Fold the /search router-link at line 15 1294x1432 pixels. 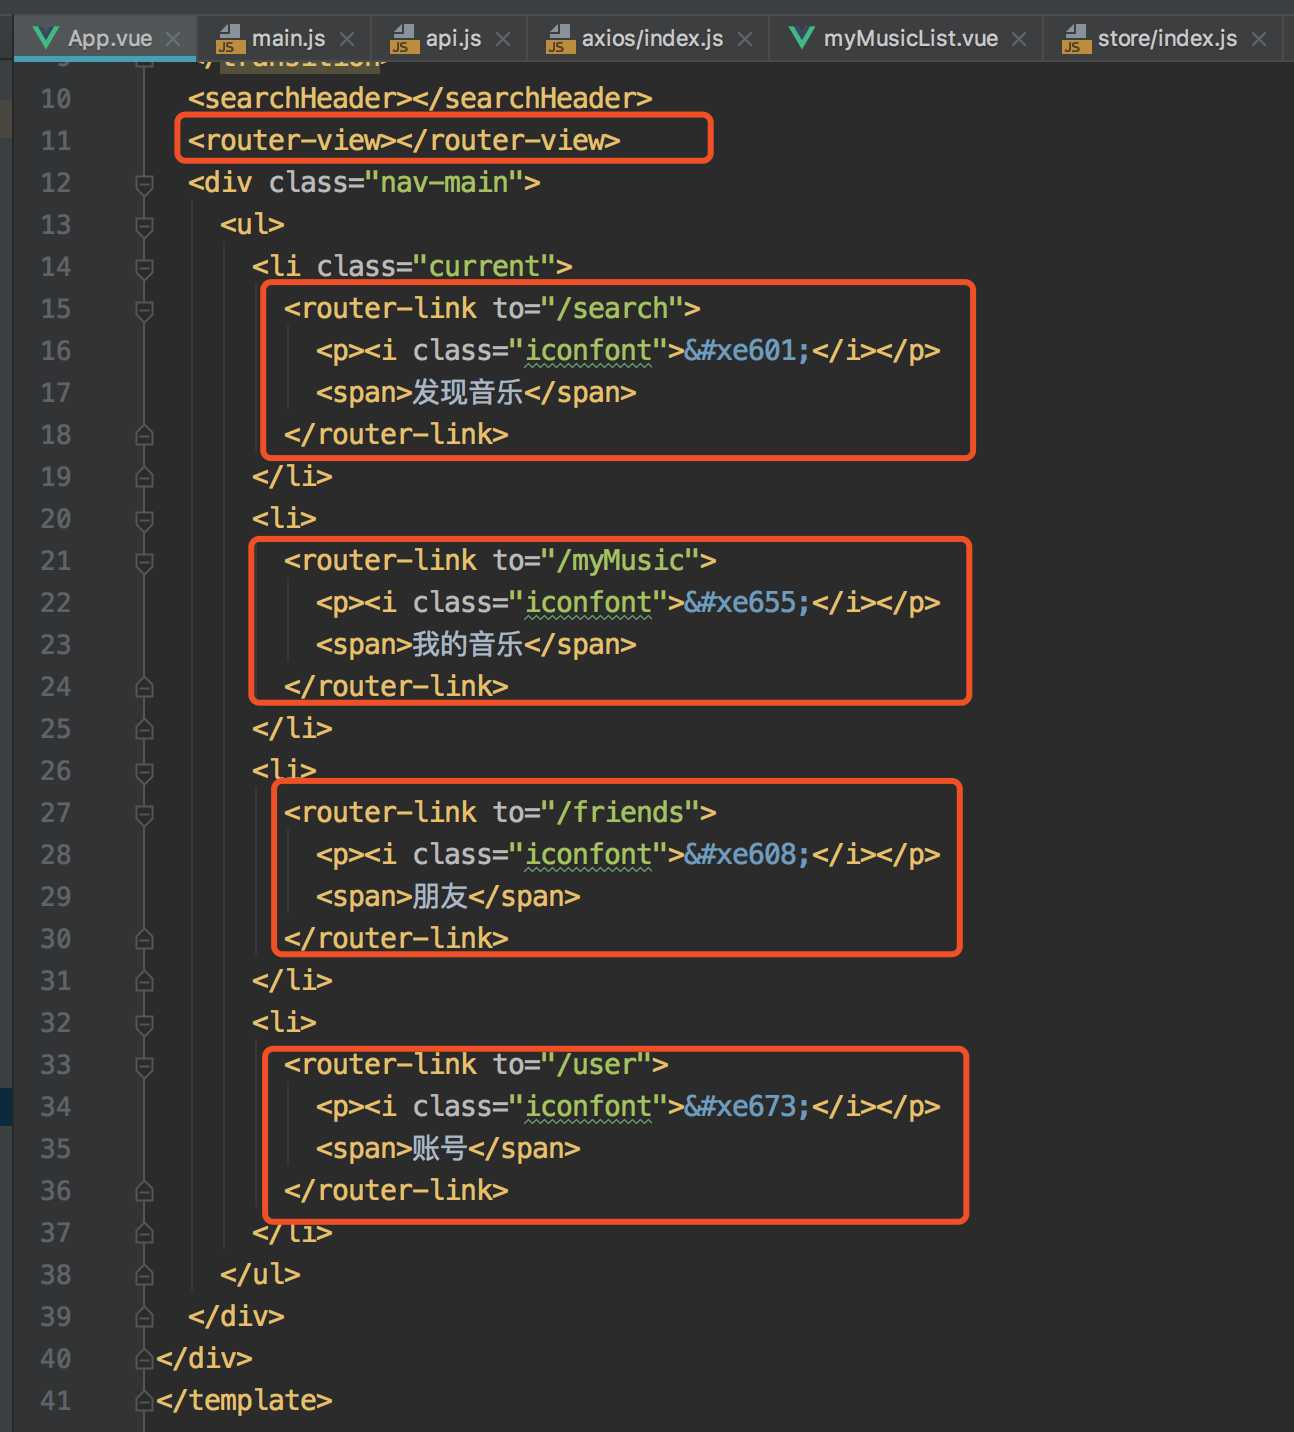pos(144,310)
